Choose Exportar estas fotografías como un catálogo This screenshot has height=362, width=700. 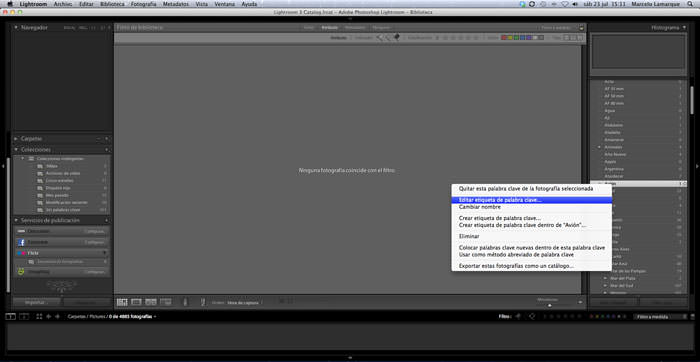click(516, 266)
